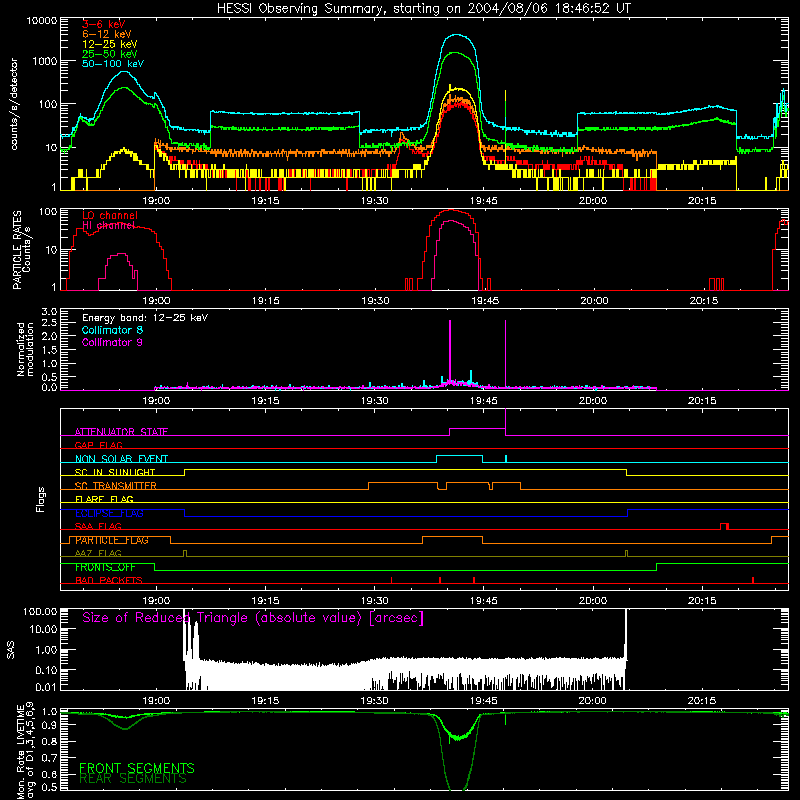Click 19:15 tick label under top count-rate plot
Screen dimensions: 800x800
click(265, 201)
